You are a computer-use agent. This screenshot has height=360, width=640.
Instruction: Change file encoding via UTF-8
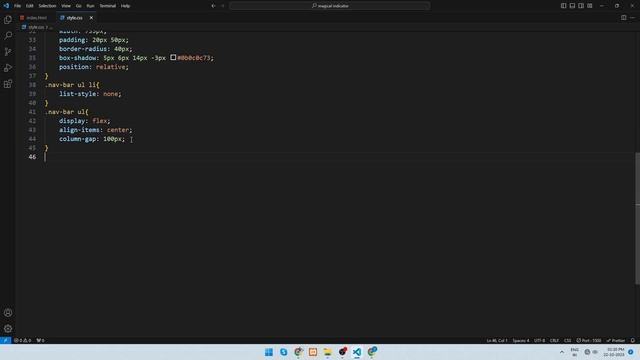(539, 340)
